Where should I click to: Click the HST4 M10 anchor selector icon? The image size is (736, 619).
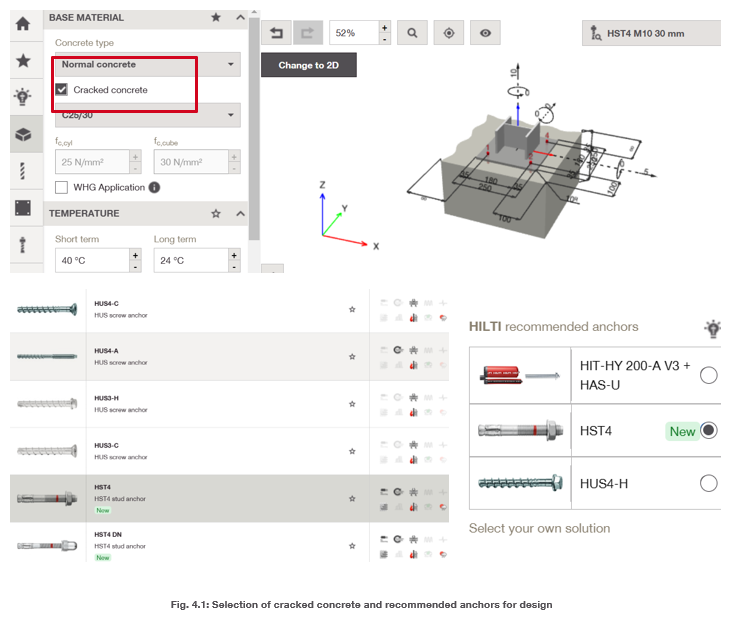click(x=596, y=33)
